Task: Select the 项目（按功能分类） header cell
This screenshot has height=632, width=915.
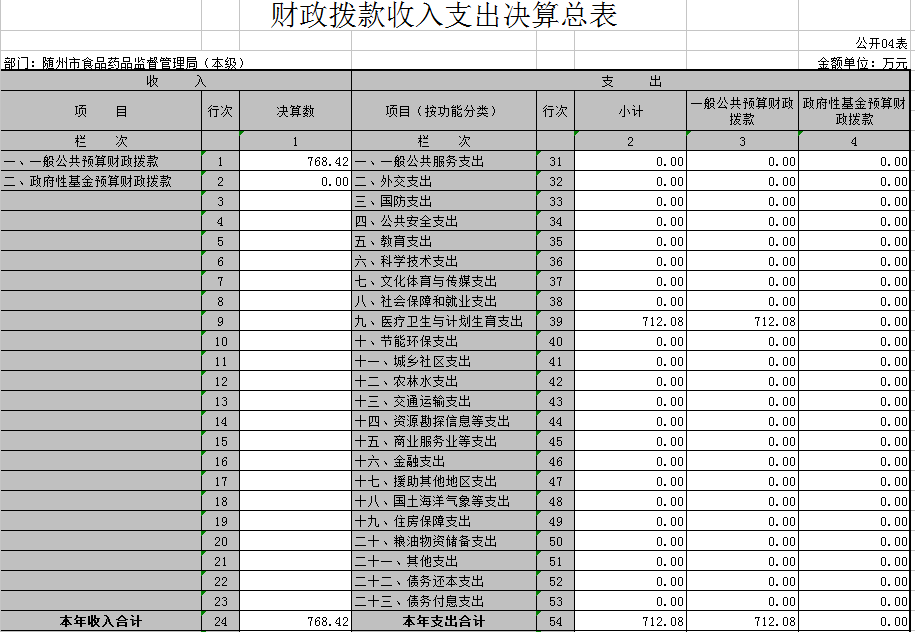Action: click(x=443, y=111)
